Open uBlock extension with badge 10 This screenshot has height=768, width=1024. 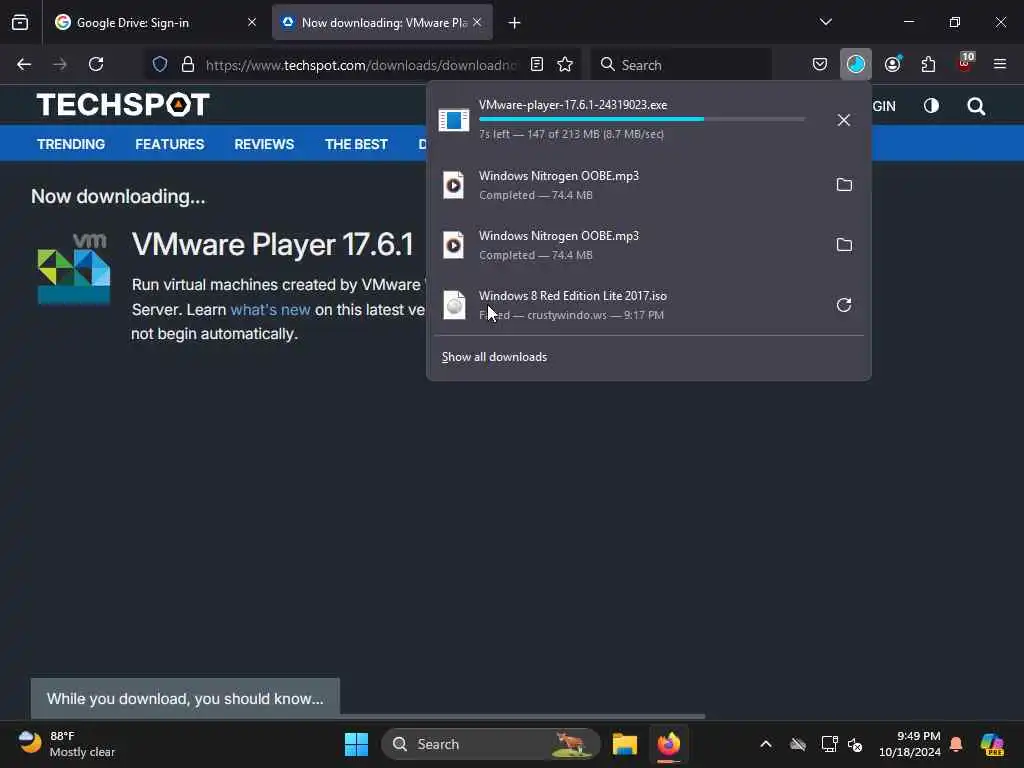[x=965, y=63]
